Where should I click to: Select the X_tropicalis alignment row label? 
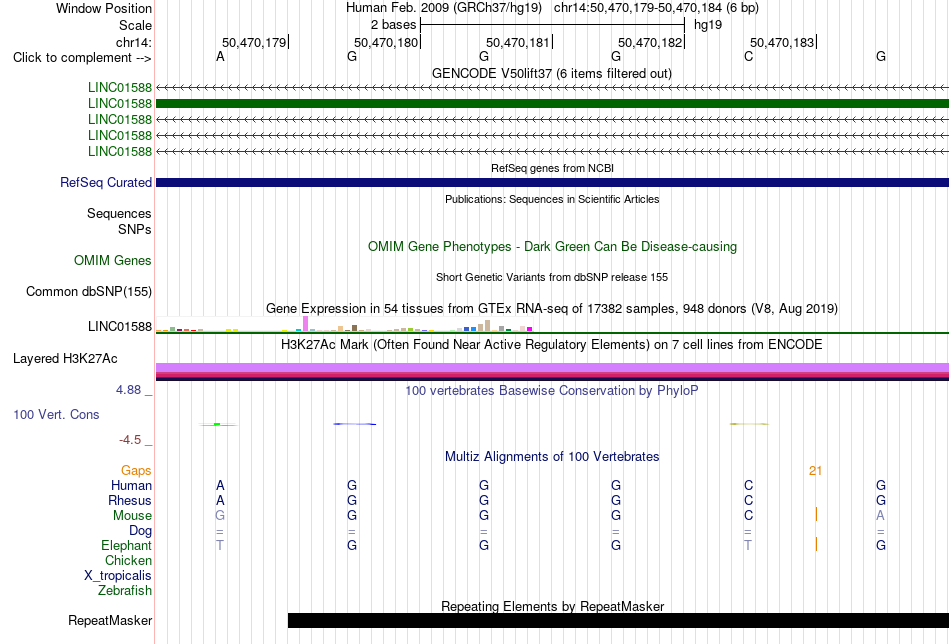118,576
